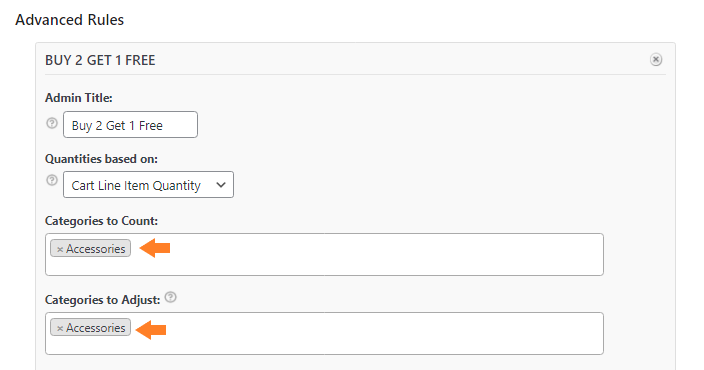Click the Categories to Count label

tap(101, 221)
